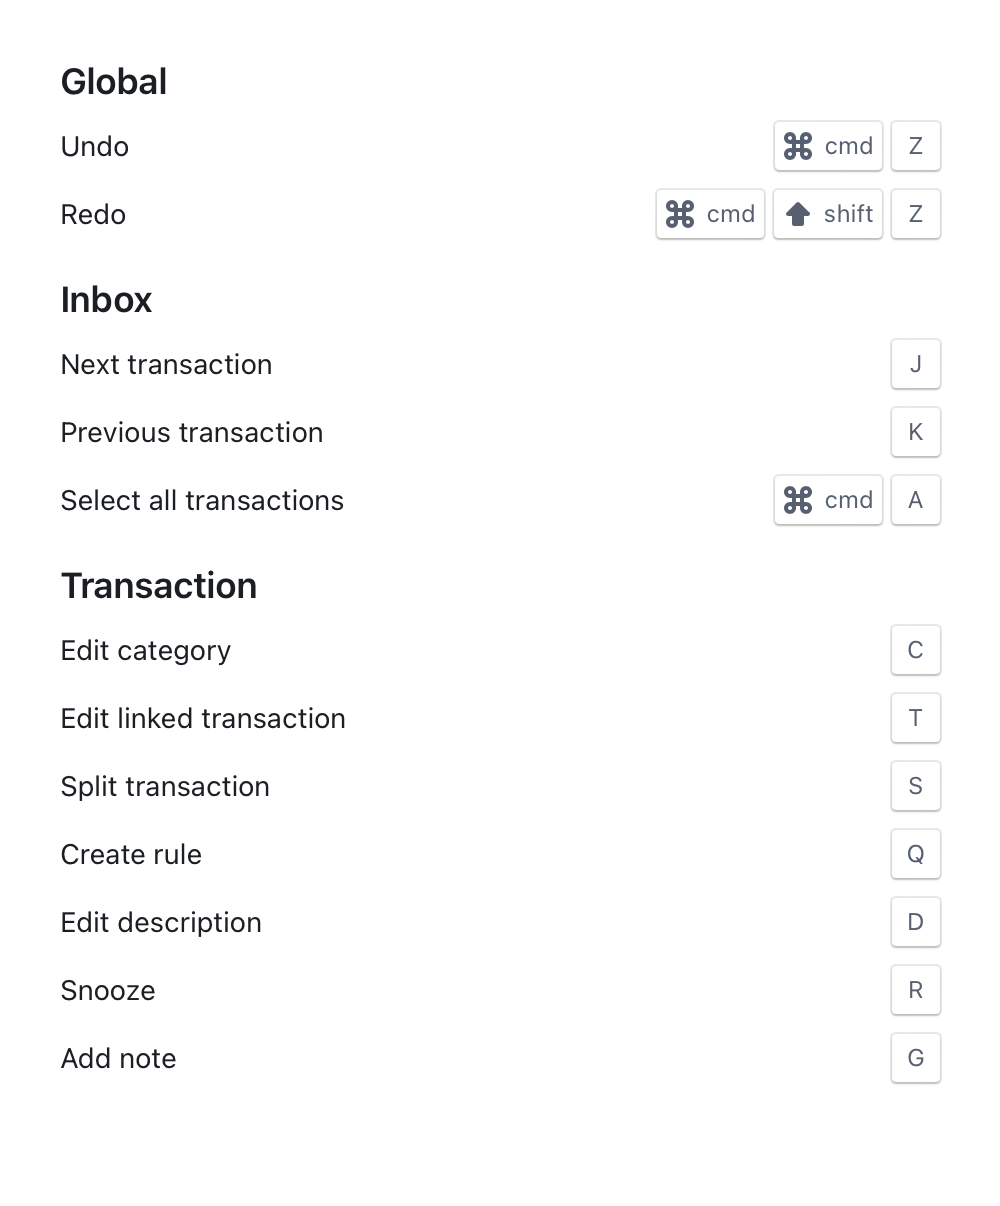Click the Q keycap for Create rule
This screenshot has width=1000, height=1206.
915,854
